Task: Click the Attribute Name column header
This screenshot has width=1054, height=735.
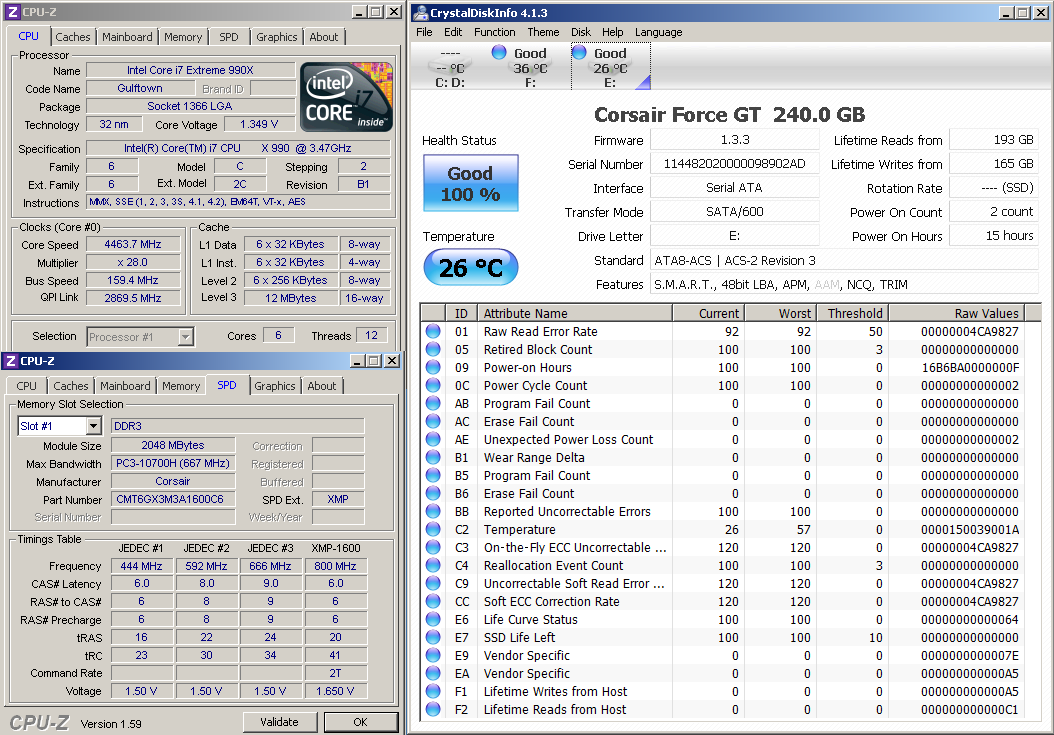Action: coord(575,313)
